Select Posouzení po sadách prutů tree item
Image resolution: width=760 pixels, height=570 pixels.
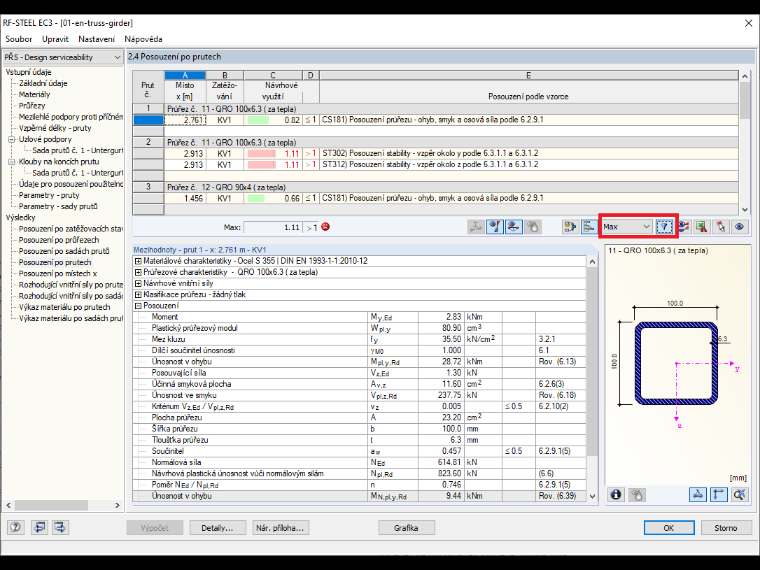pos(64,251)
